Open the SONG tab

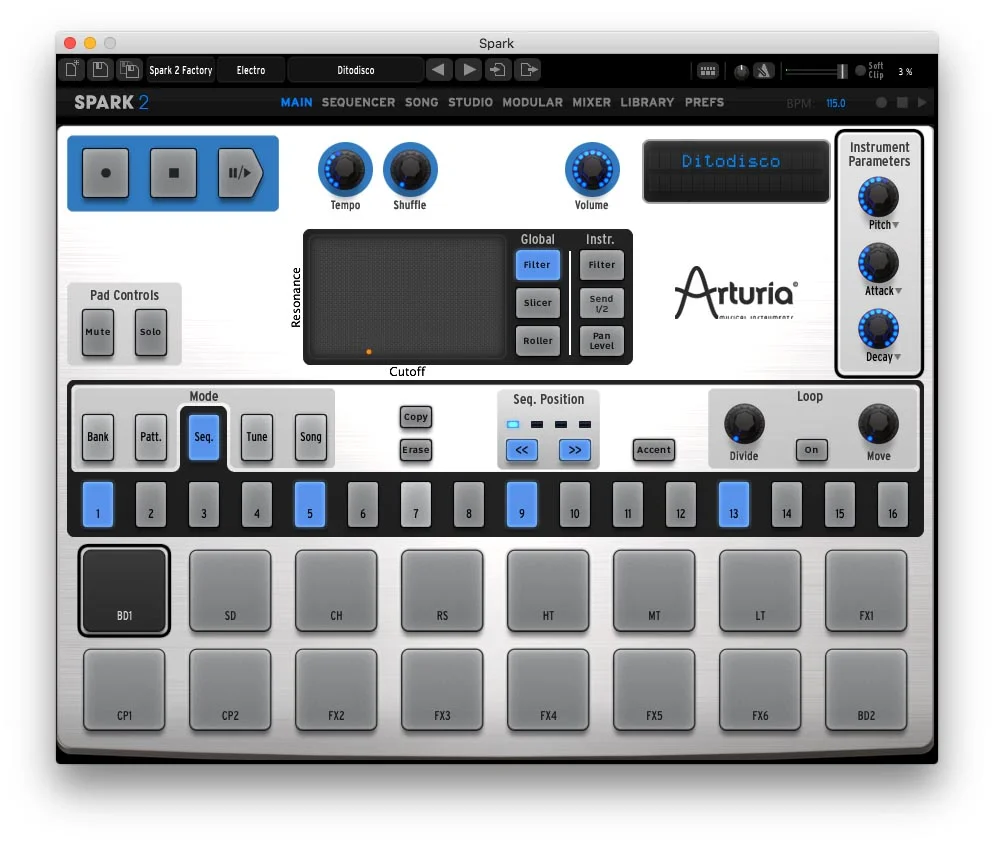coord(422,102)
